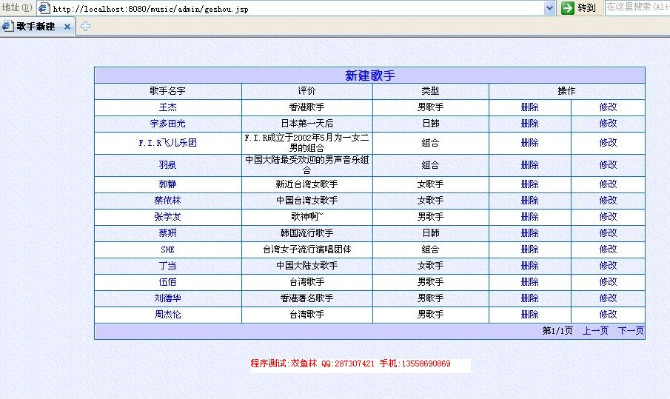Modify the SHE group entry
Screen dimensions: 670x399
[608, 249]
